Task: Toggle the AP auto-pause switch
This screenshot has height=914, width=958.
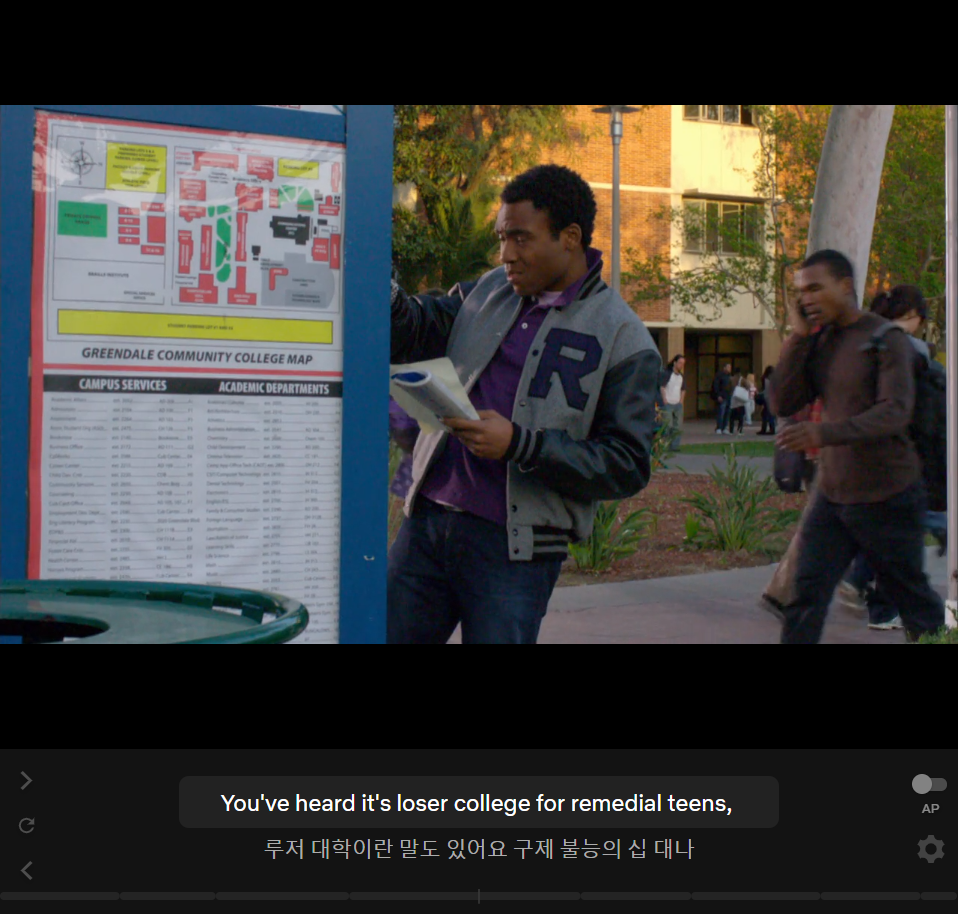Action: [x=929, y=784]
